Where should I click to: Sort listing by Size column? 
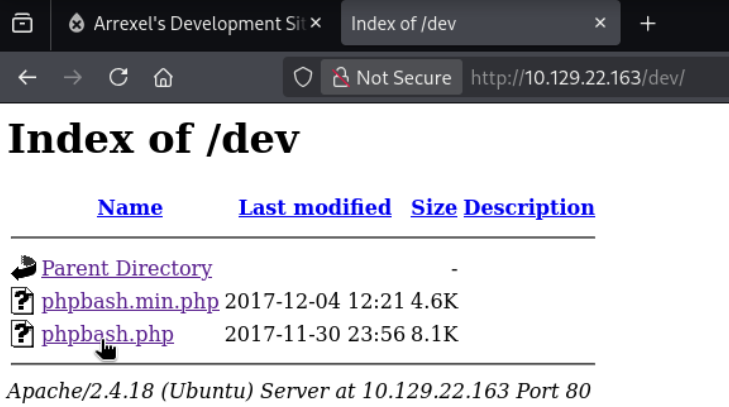coord(433,207)
